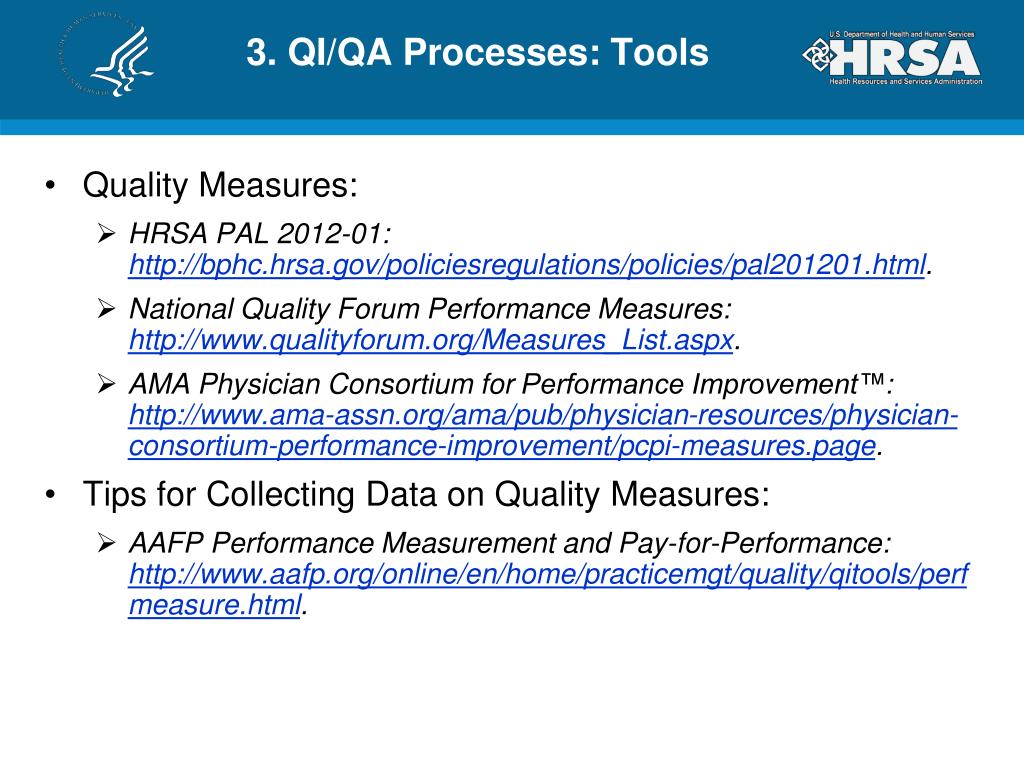Click 'AAFP Performance Measurement and Pay-for-Performance' text
This screenshot has width=1024, height=768.
click(x=509, y=544)
